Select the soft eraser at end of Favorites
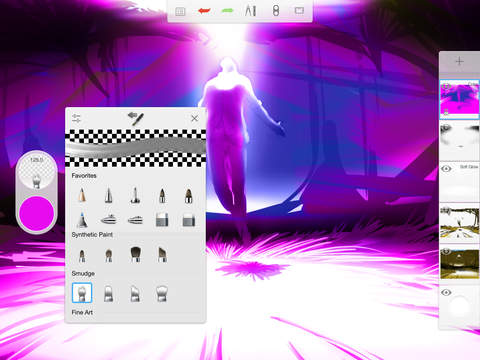Screen dimensions: 480x360 189,220
